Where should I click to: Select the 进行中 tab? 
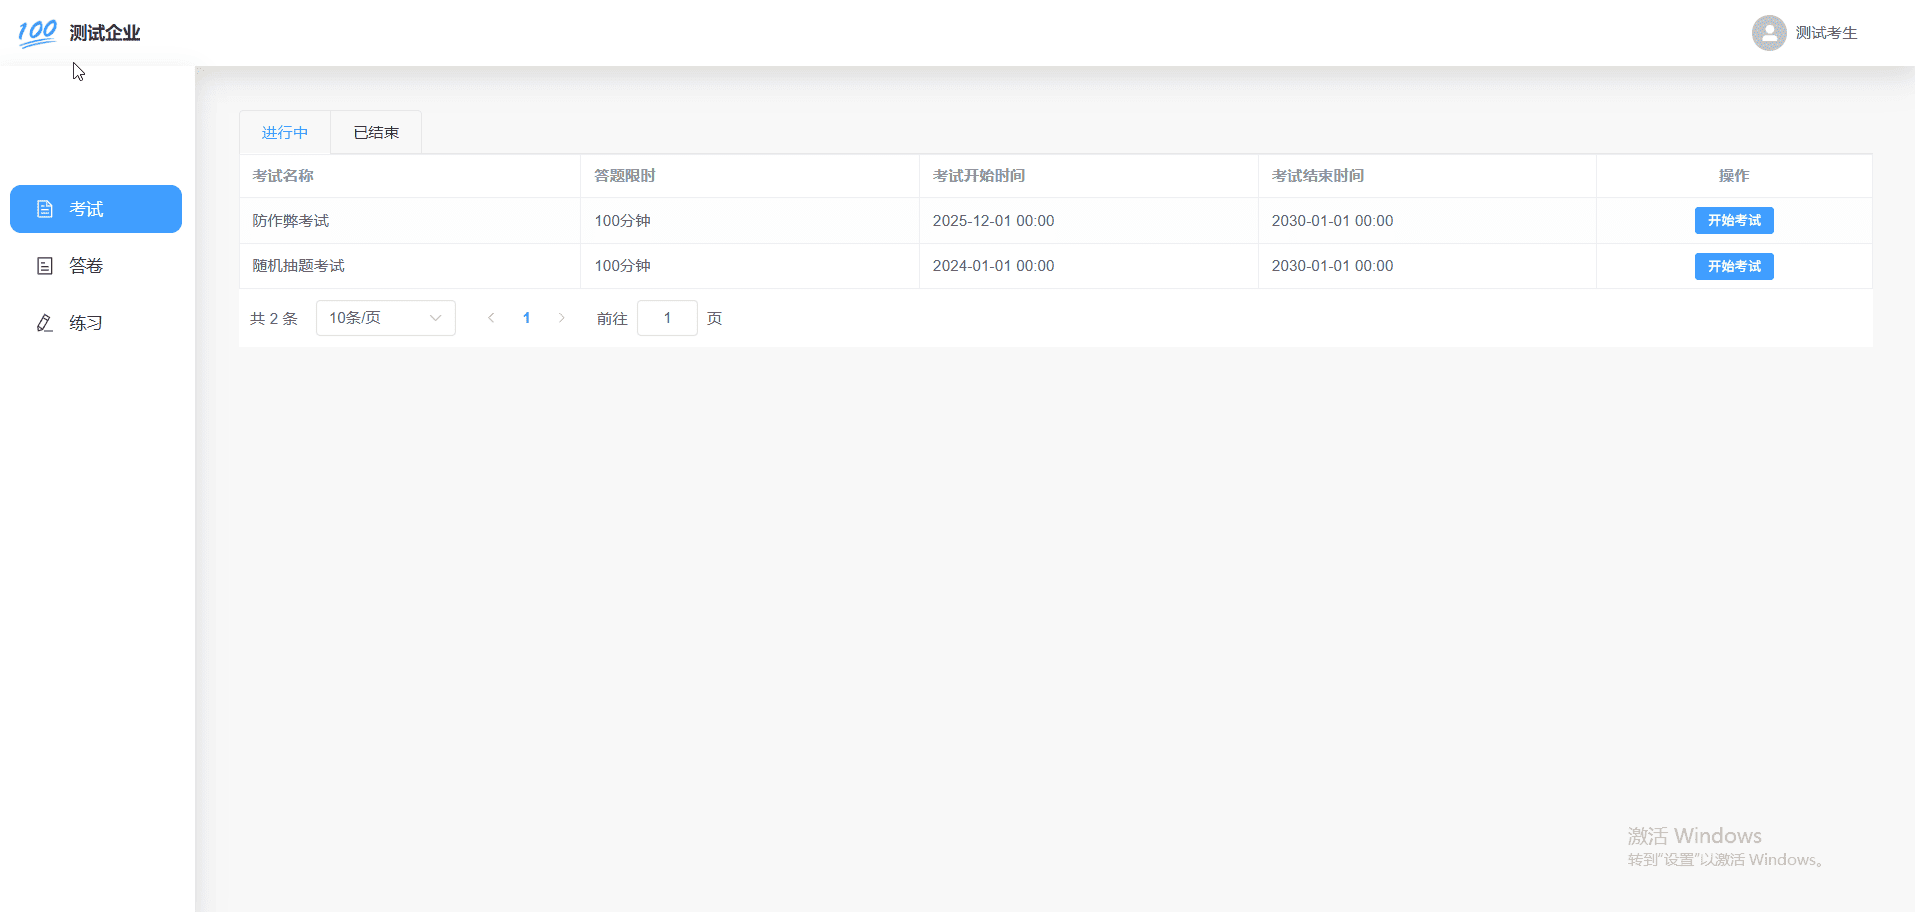tap(285, 132)
